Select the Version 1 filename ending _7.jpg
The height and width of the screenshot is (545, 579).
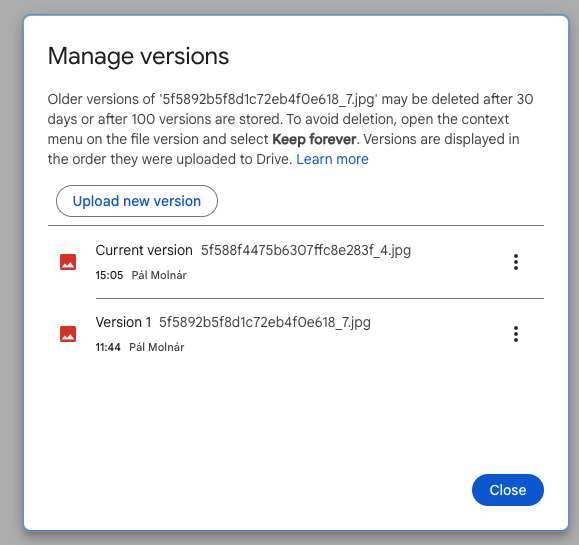pyautogui.click(x=265, y=322)
